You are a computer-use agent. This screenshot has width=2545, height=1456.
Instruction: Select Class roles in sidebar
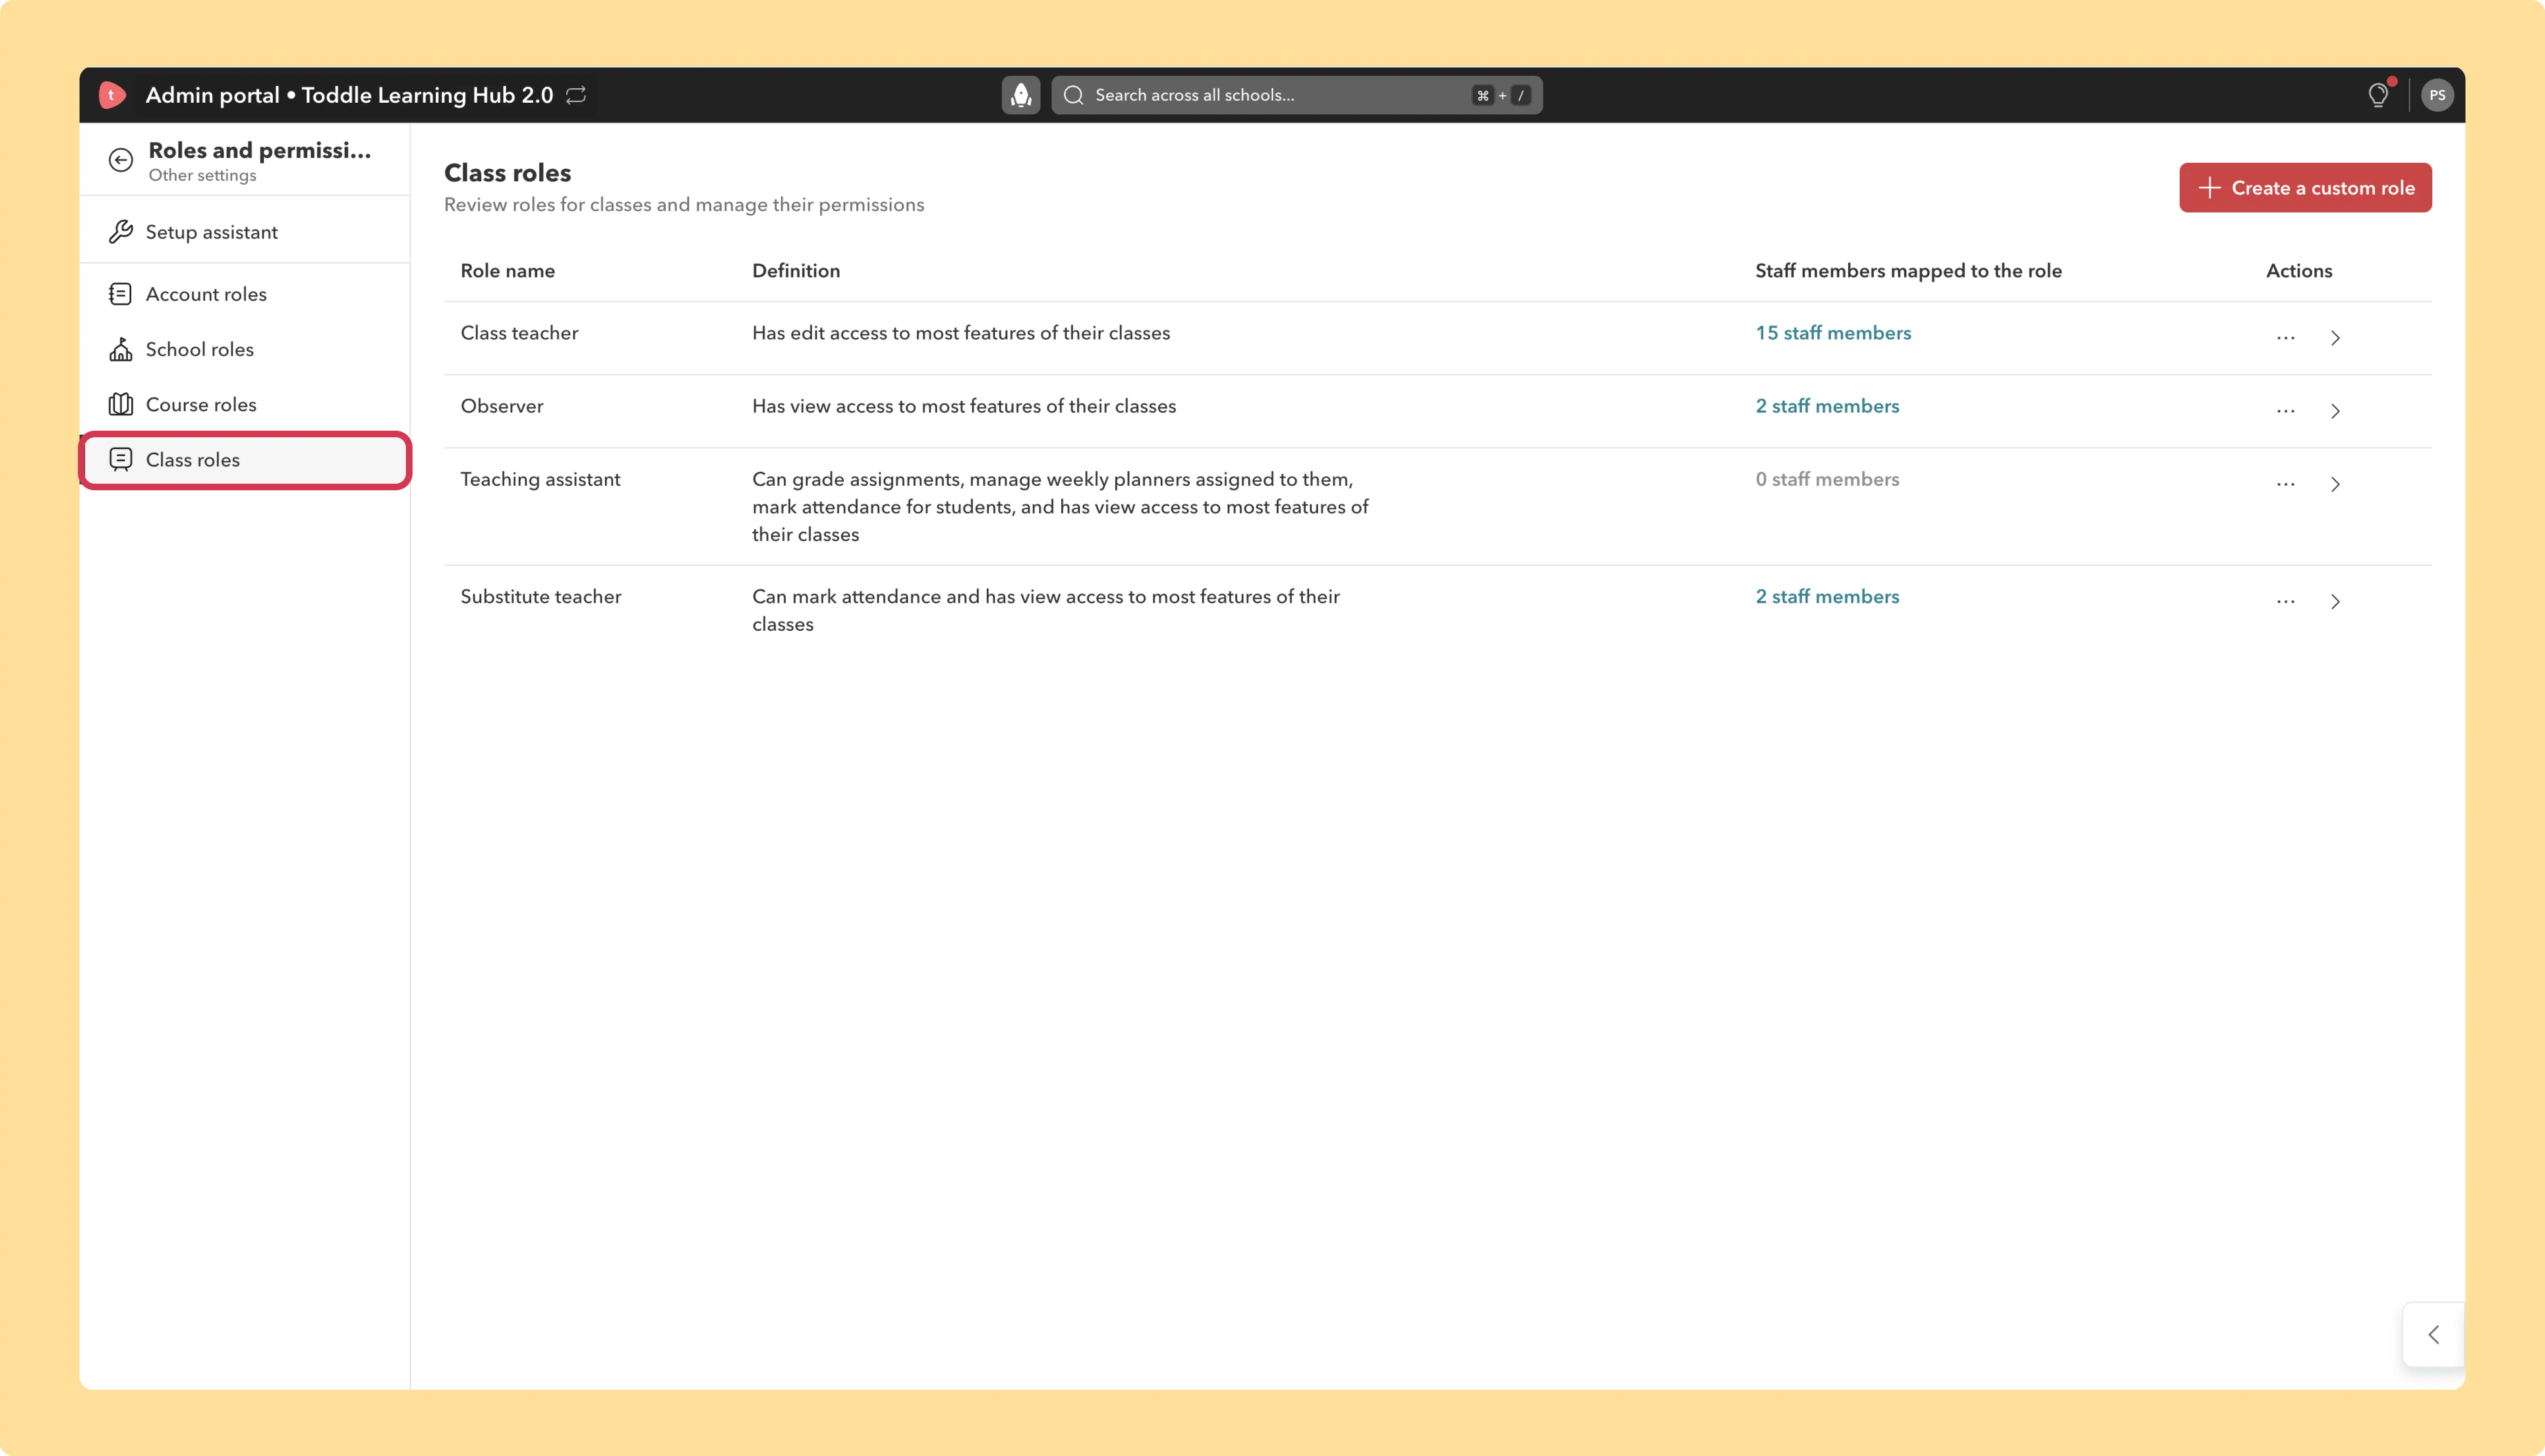[x=245, y=460]
